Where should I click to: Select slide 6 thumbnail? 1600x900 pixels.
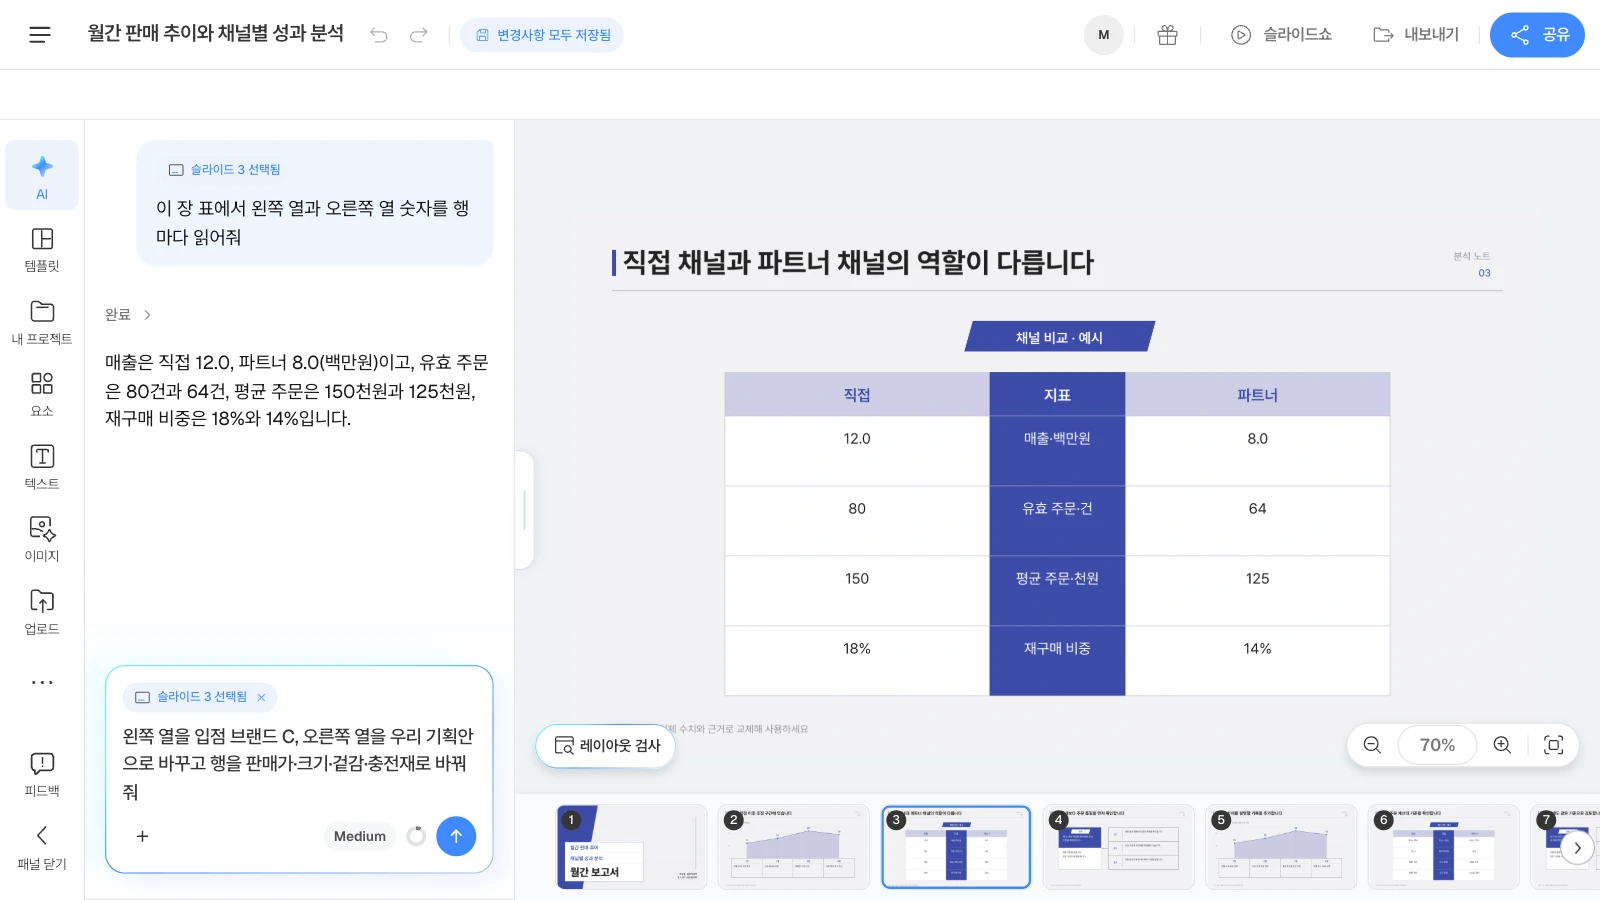(x=1443, y=847)
